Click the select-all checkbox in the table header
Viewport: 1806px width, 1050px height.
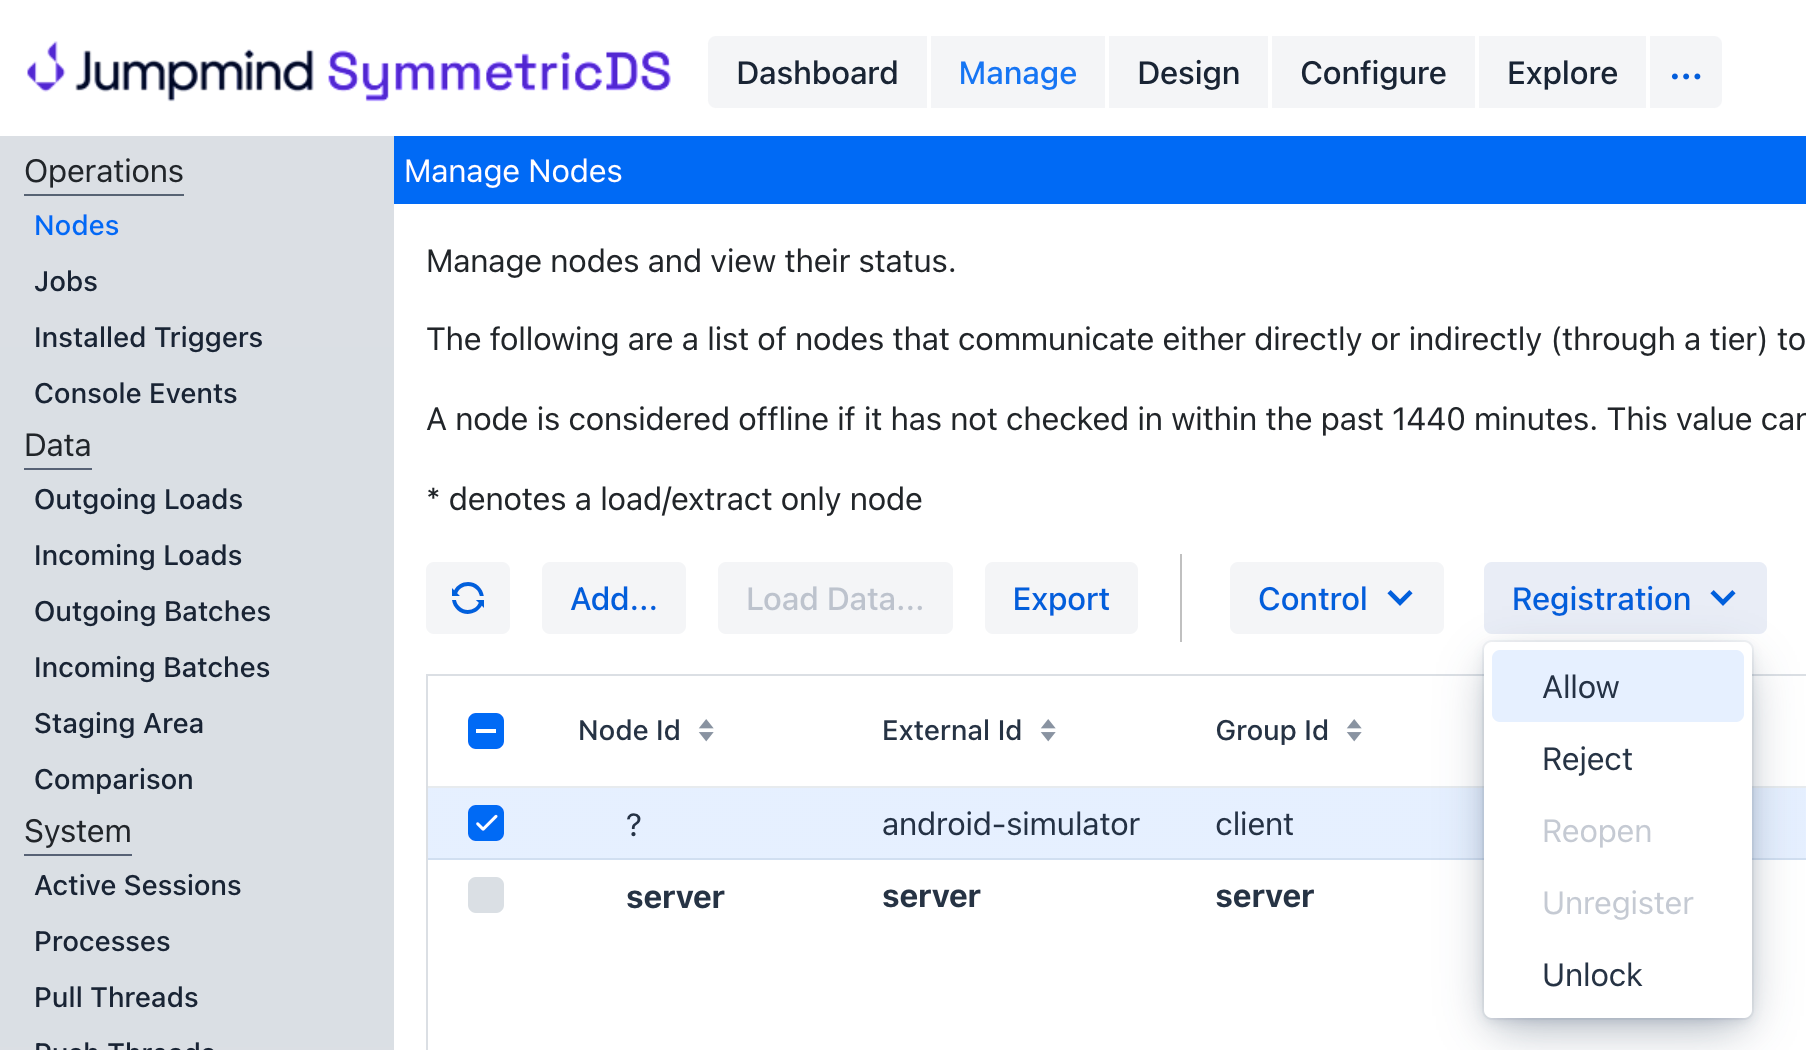485,731
